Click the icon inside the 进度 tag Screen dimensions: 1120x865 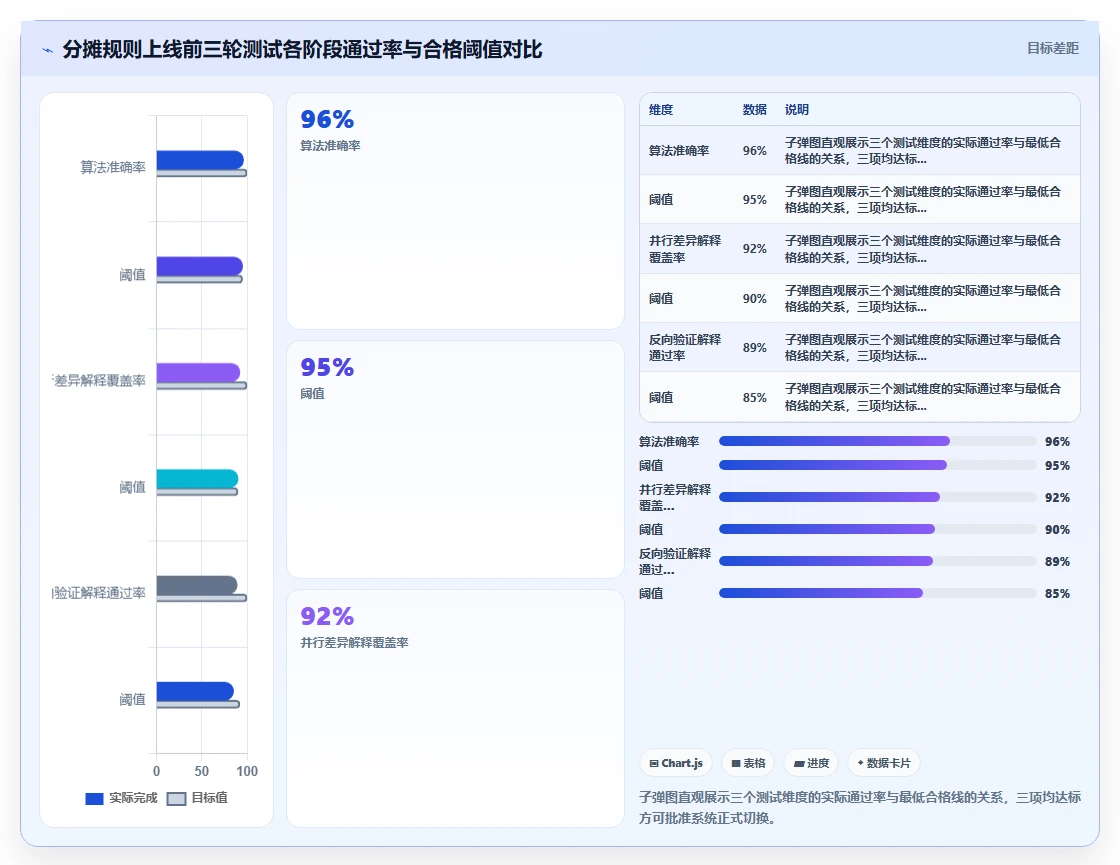coord(799,764)
